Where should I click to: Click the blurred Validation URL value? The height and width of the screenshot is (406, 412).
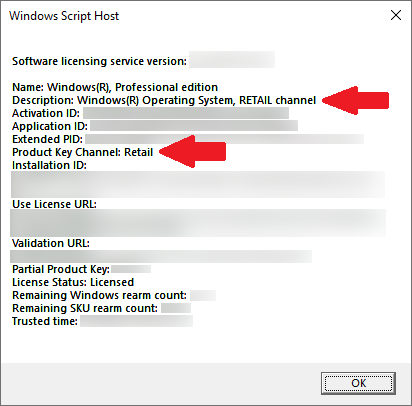[161, 256]
